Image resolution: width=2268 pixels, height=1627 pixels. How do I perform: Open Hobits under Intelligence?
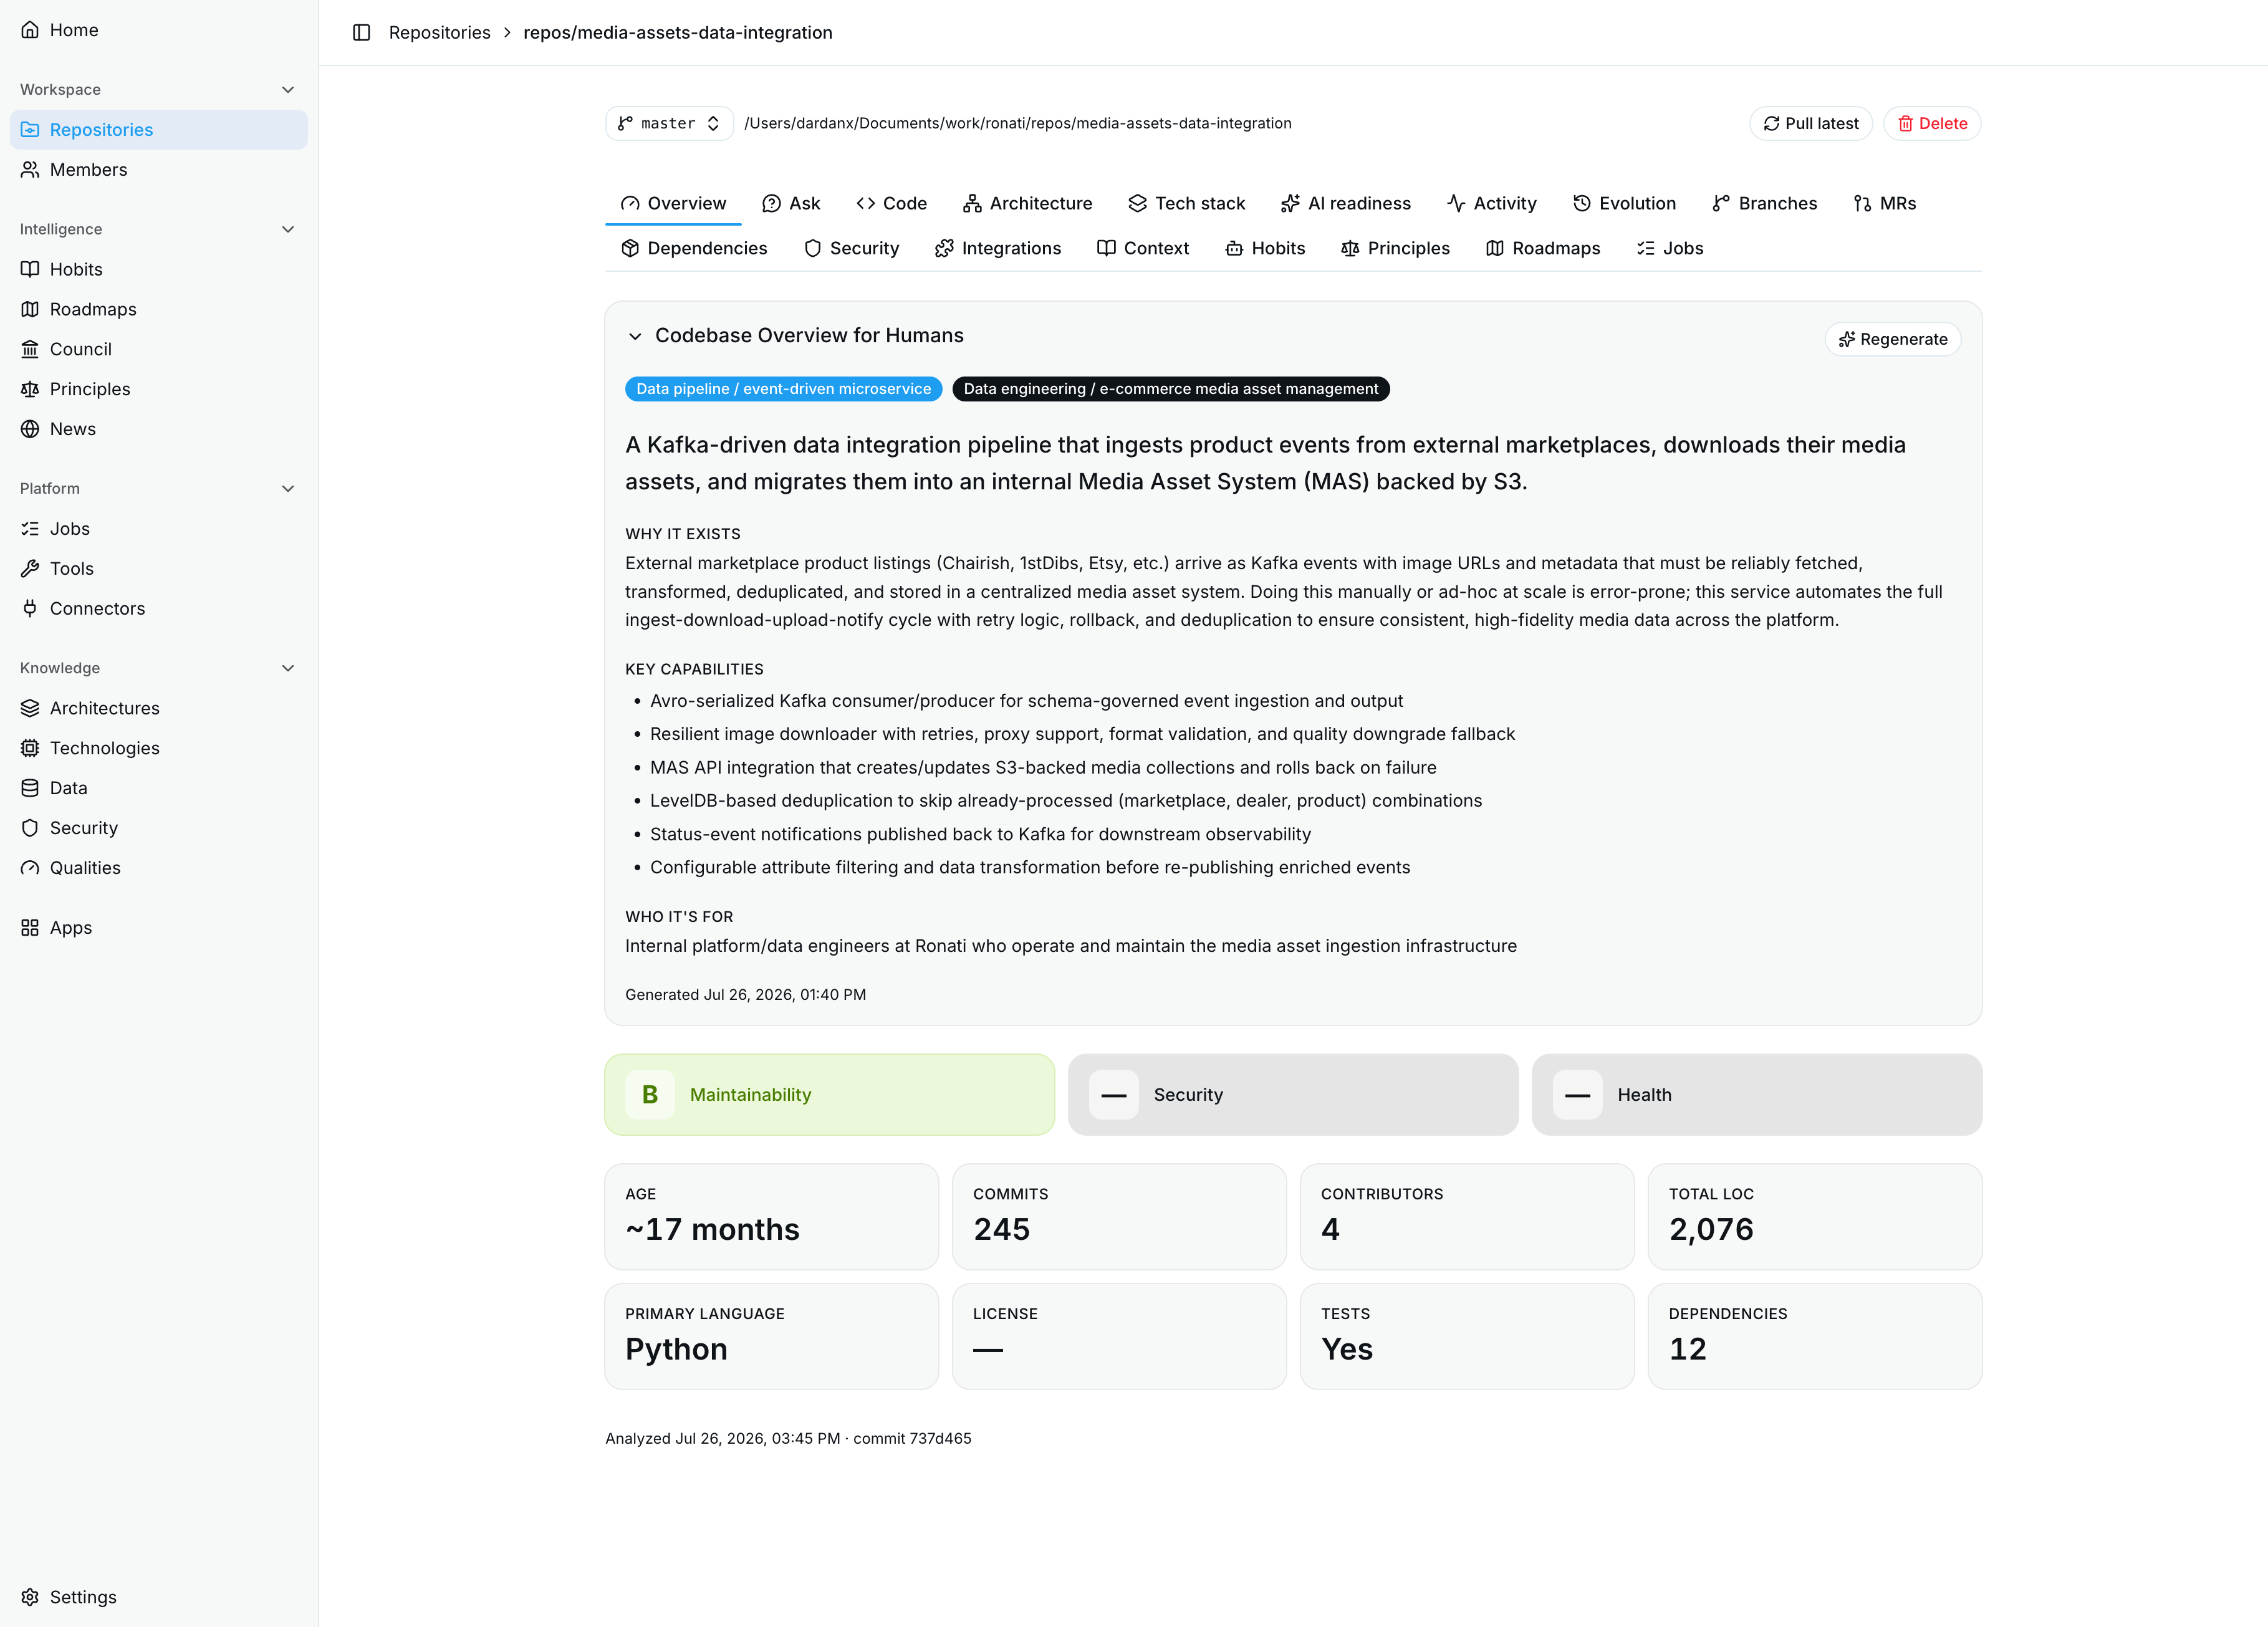tap(159, 269)
